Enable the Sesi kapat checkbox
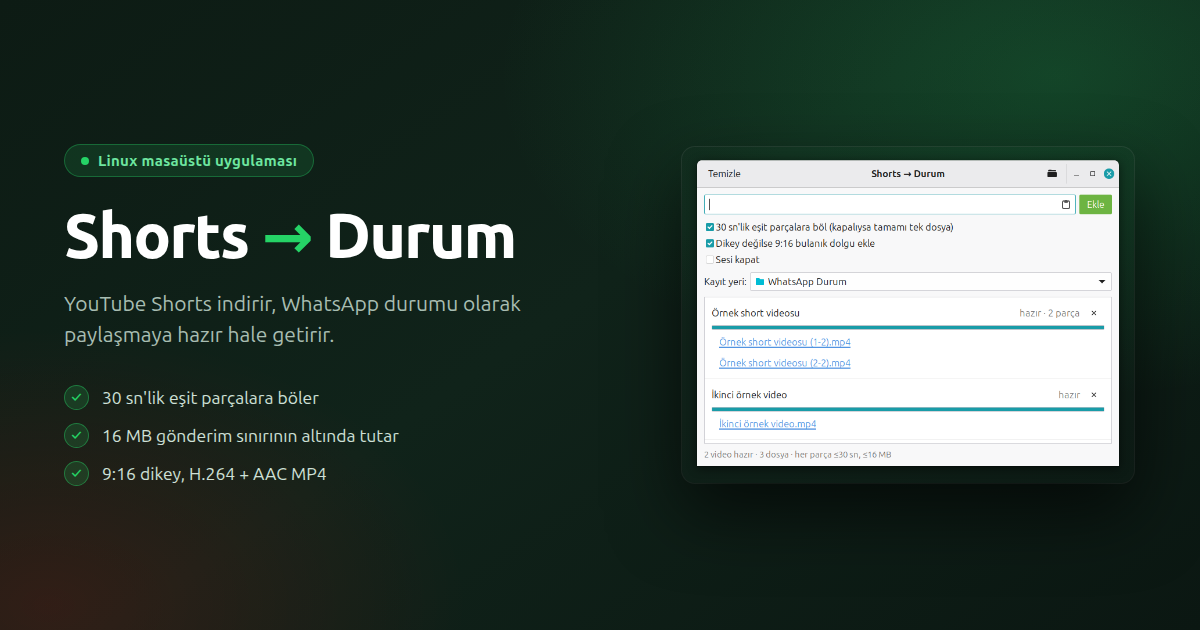The width and height of the screenshot is (1200, 630). pyautogui.click(x=710, y=259)
